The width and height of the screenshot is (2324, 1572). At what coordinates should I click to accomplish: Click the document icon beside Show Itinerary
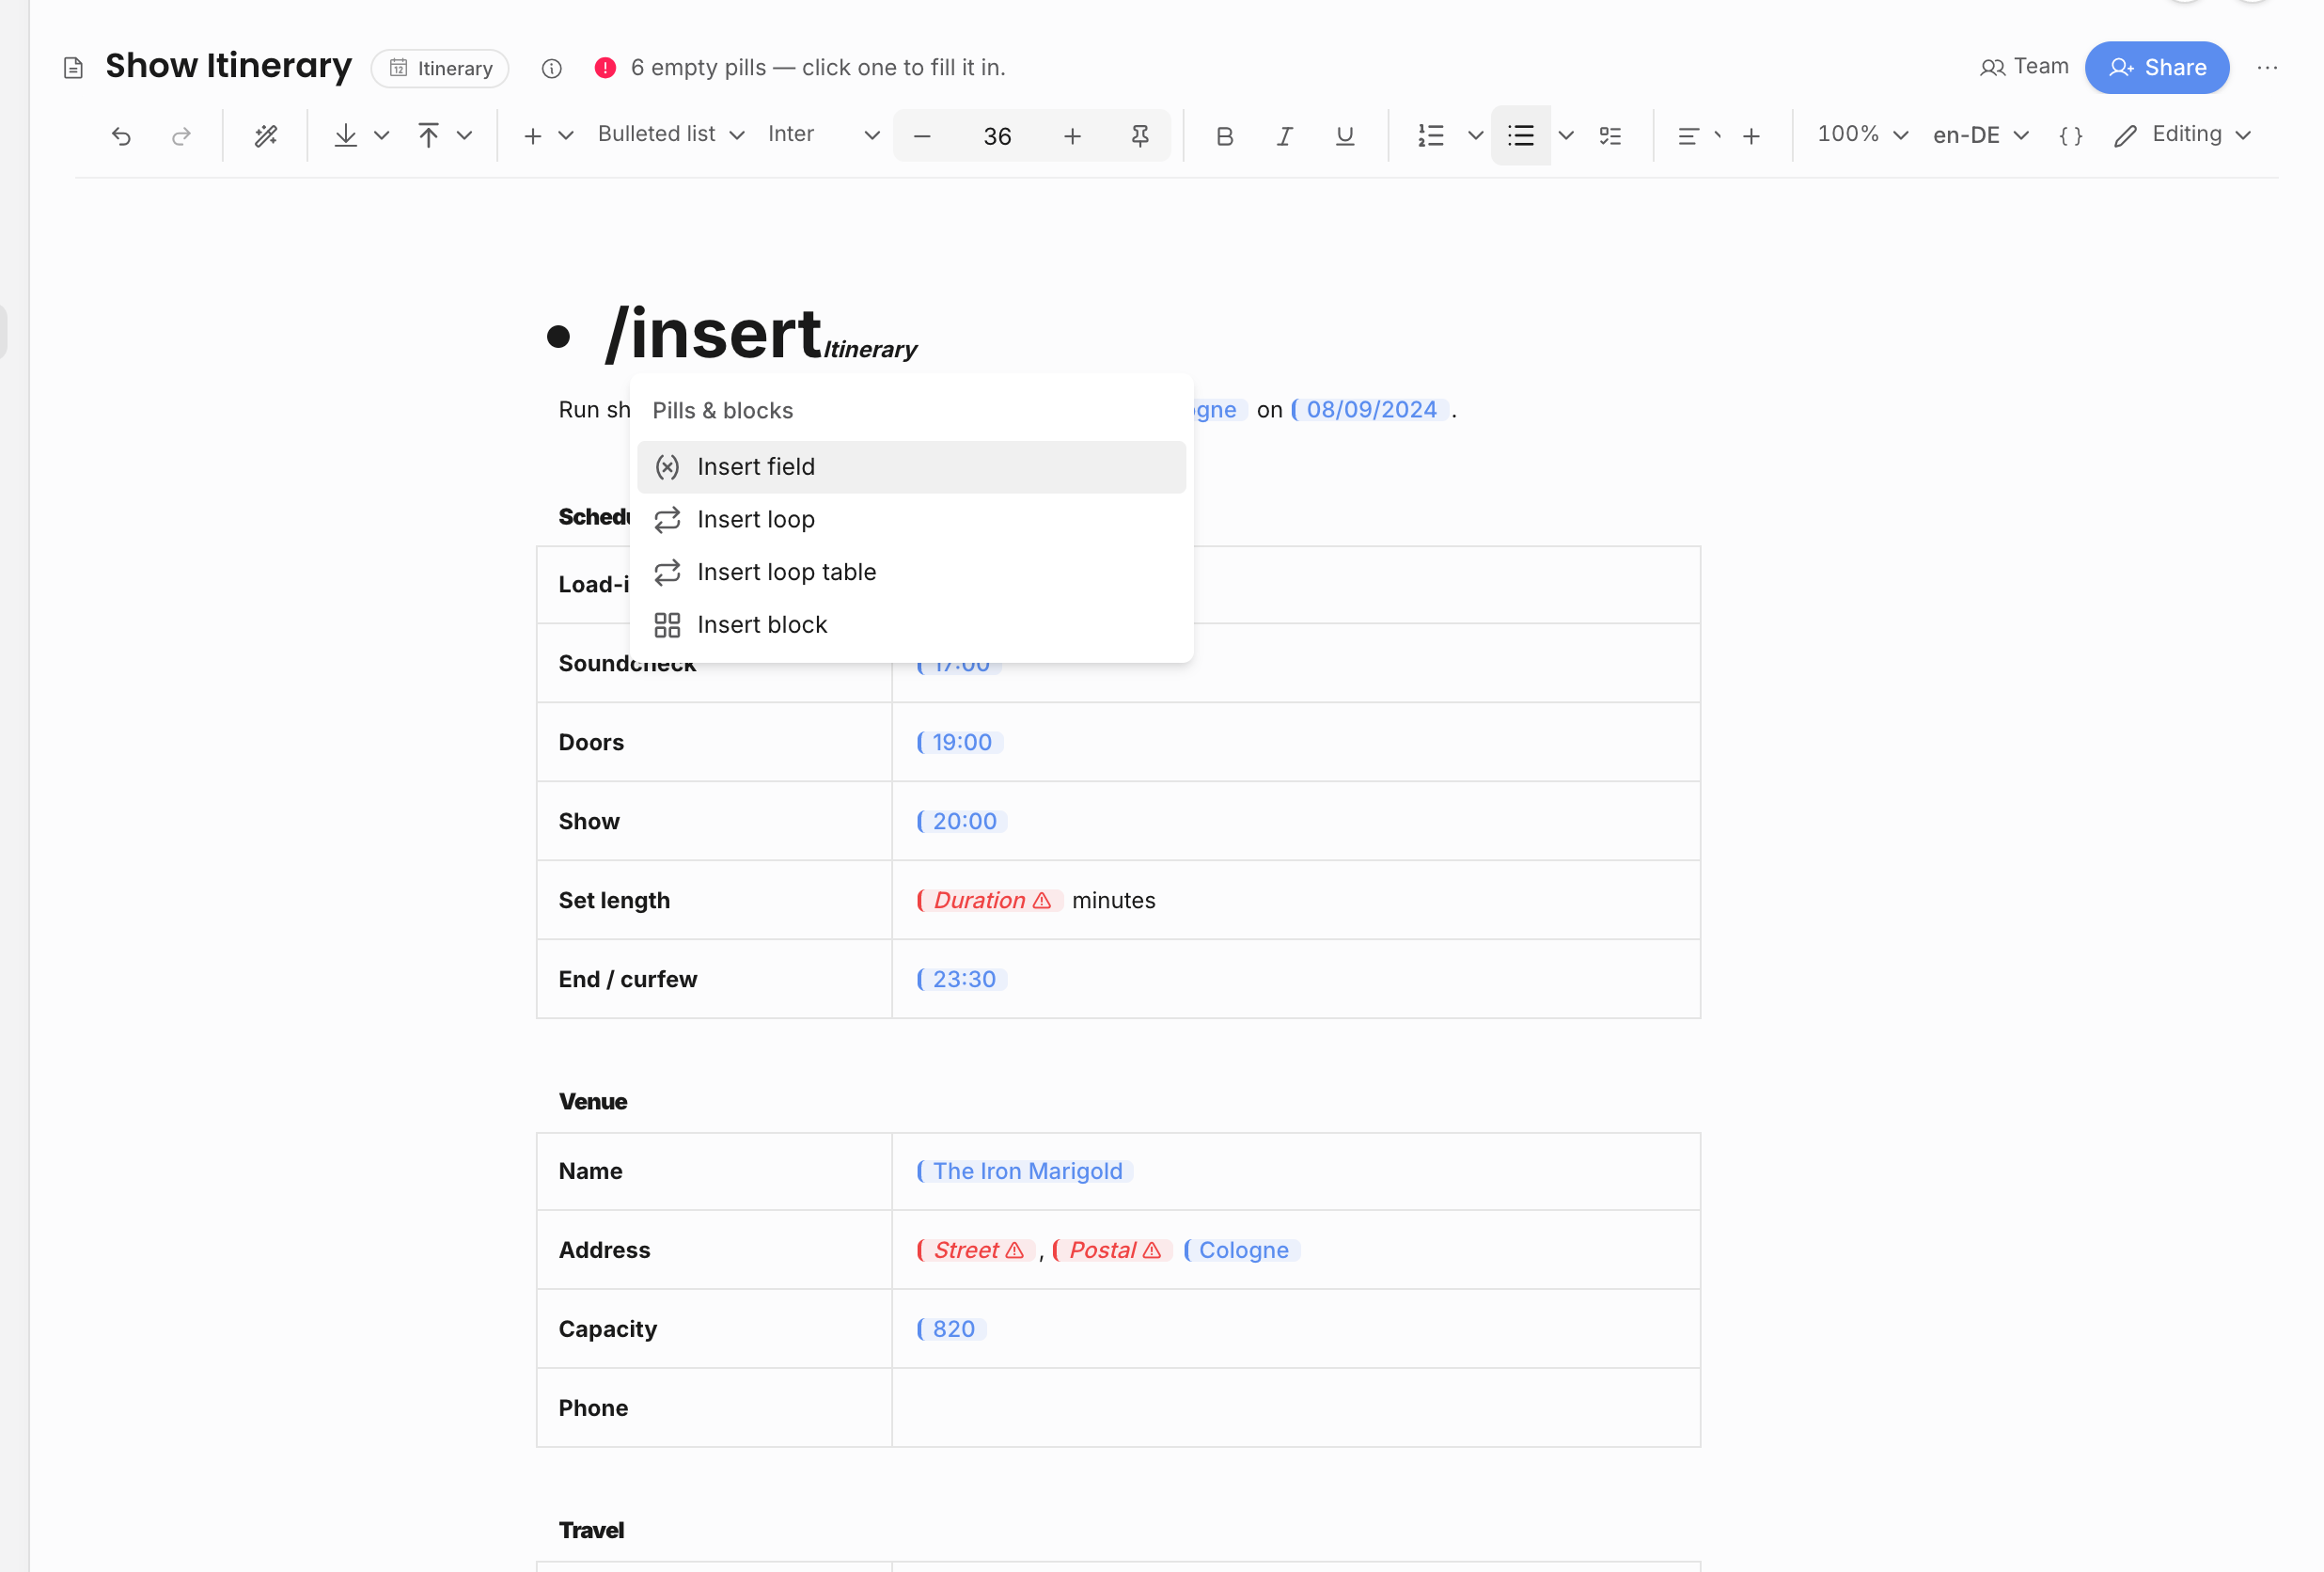point(73,67)
